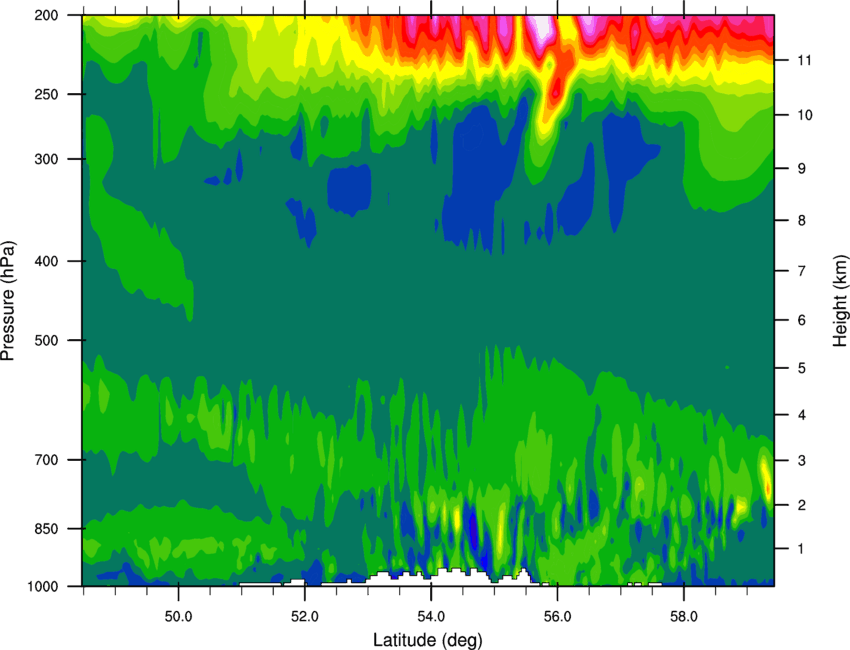
Task: Click the 850 pressure tick label
Action: [46, 529]
